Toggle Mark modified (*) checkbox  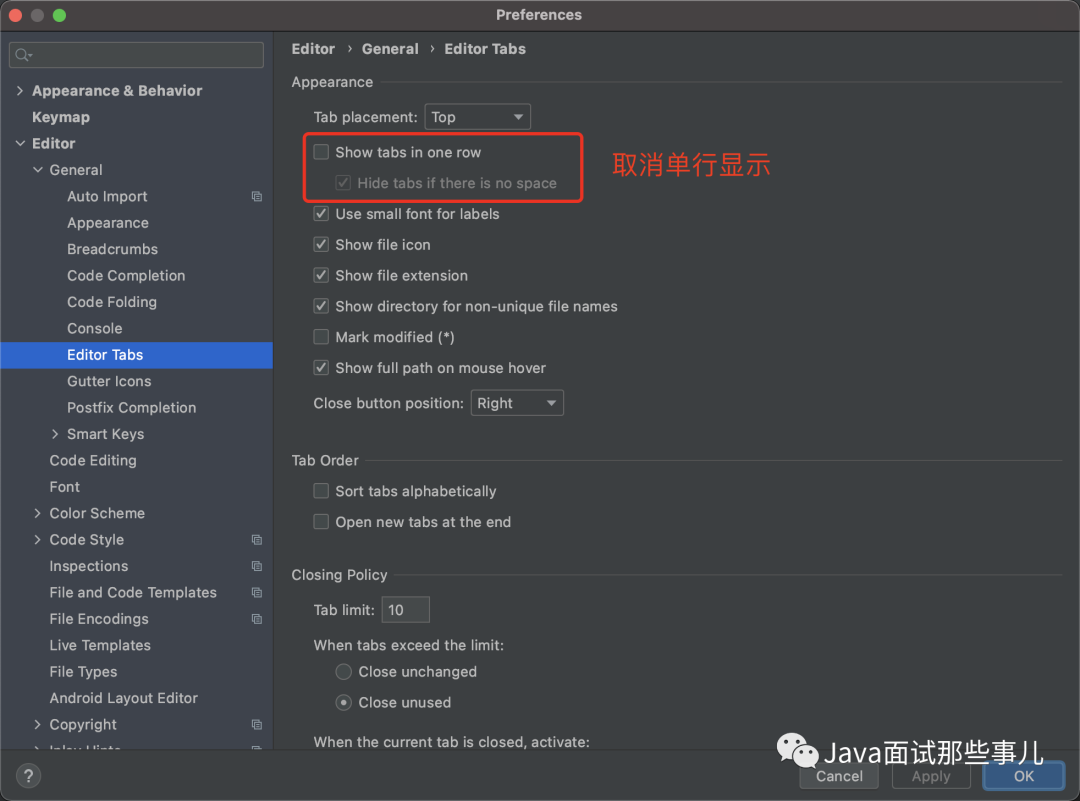[321, 337]
